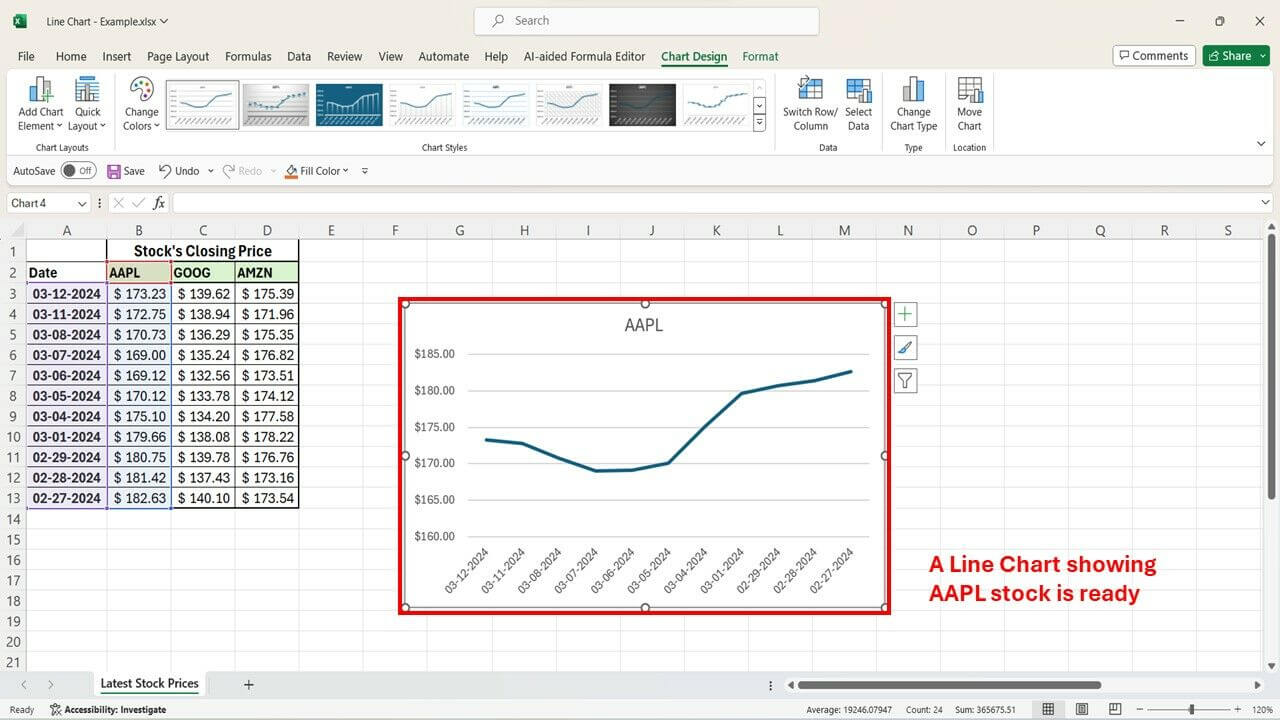Expand Chart Styles gallery More arrow
1280x720 pixels.
pyautogui.click(x=759, y=122)
